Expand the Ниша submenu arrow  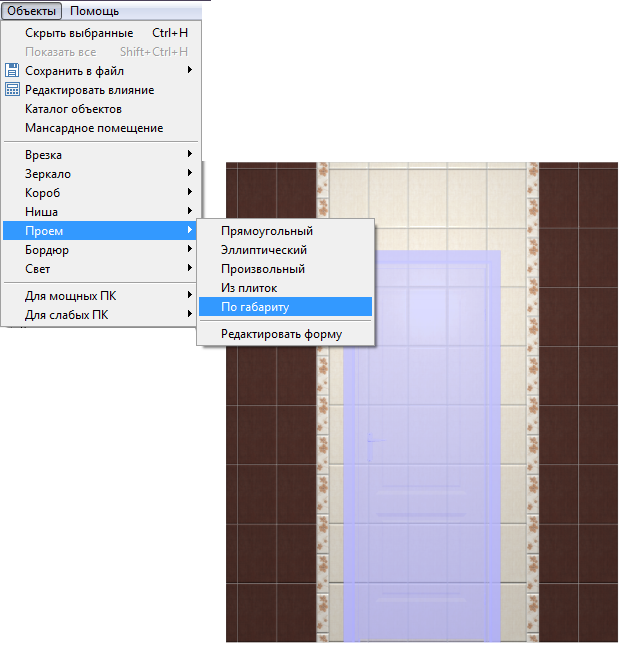[190, 210]
